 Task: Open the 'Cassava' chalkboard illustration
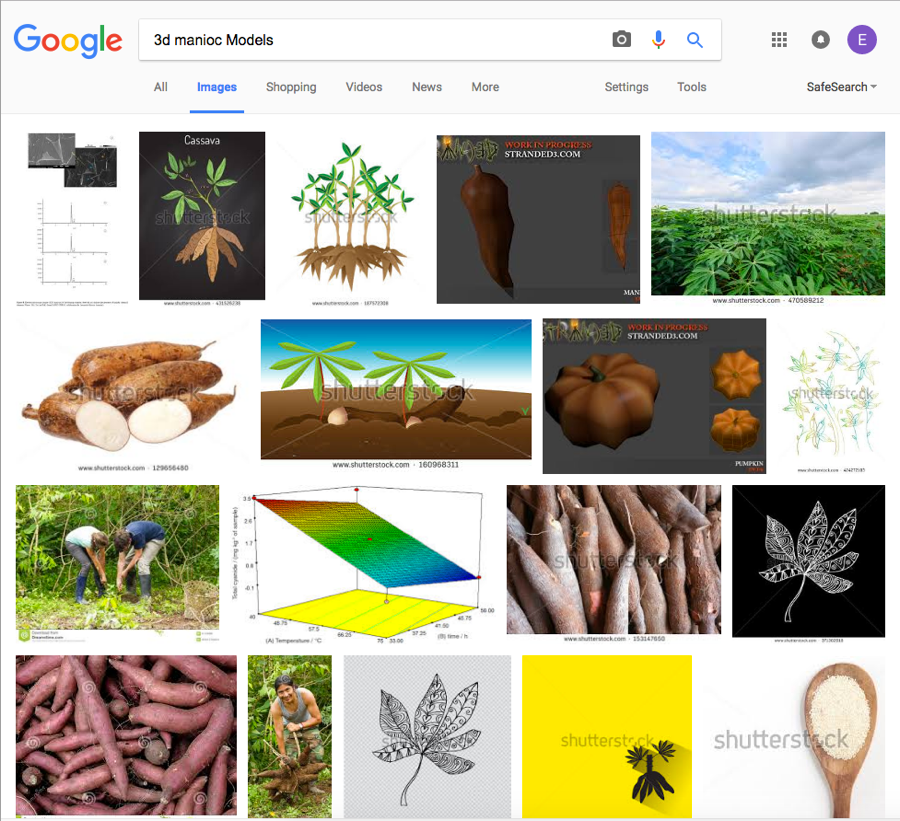point(202,218)
